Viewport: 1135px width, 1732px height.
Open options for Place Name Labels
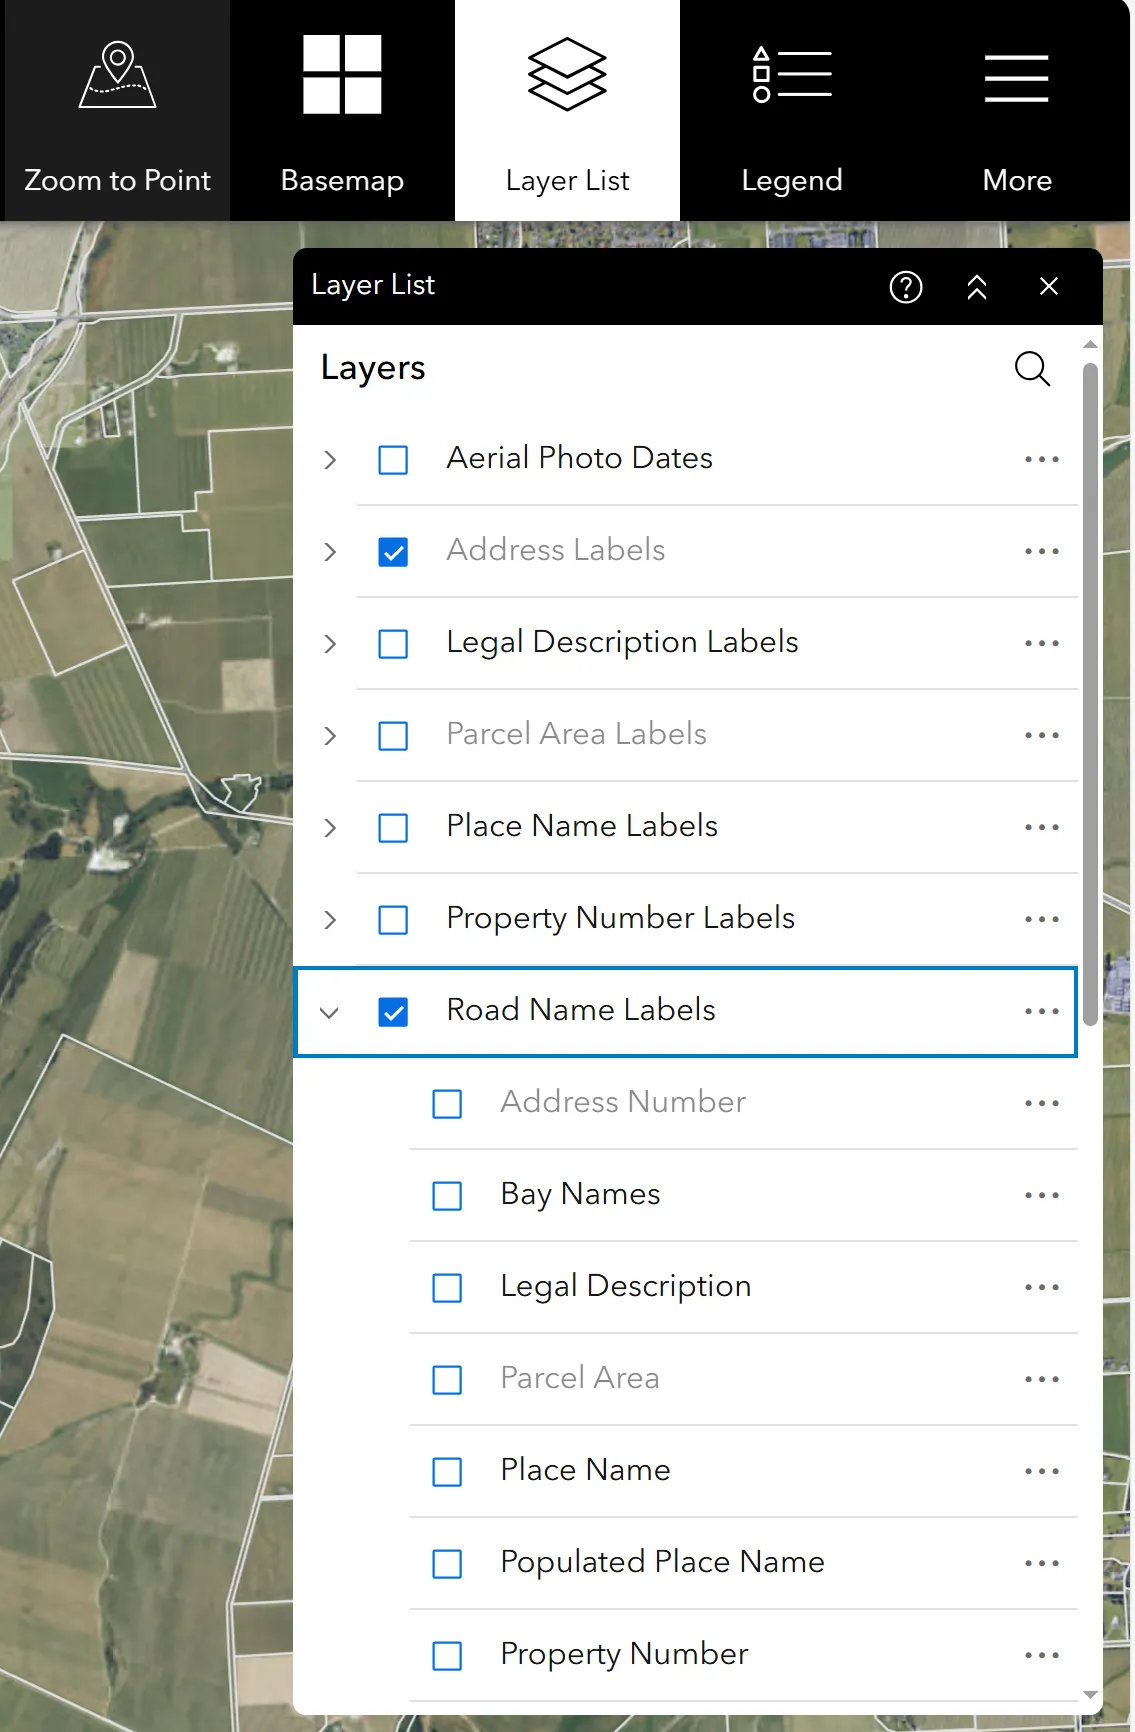click(1042, 827)
